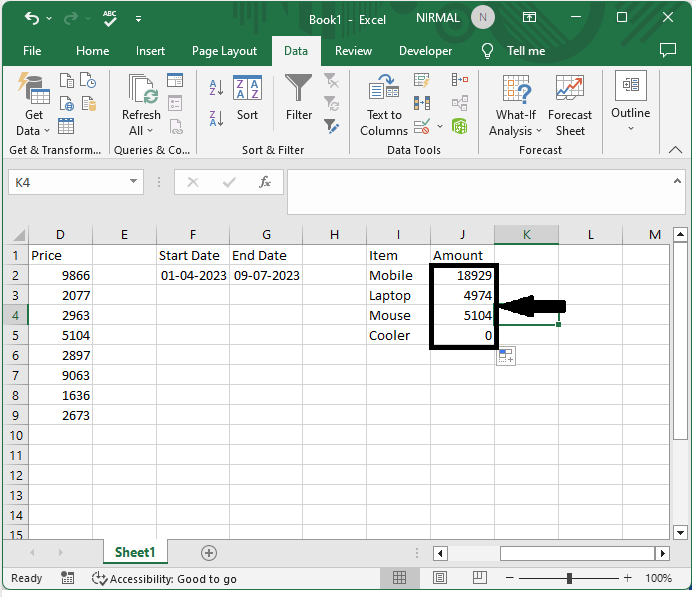Click the horizontal scrollbar right arrow
The height and width of the screenshot is (597, 696).
click(x=663, y=553)
